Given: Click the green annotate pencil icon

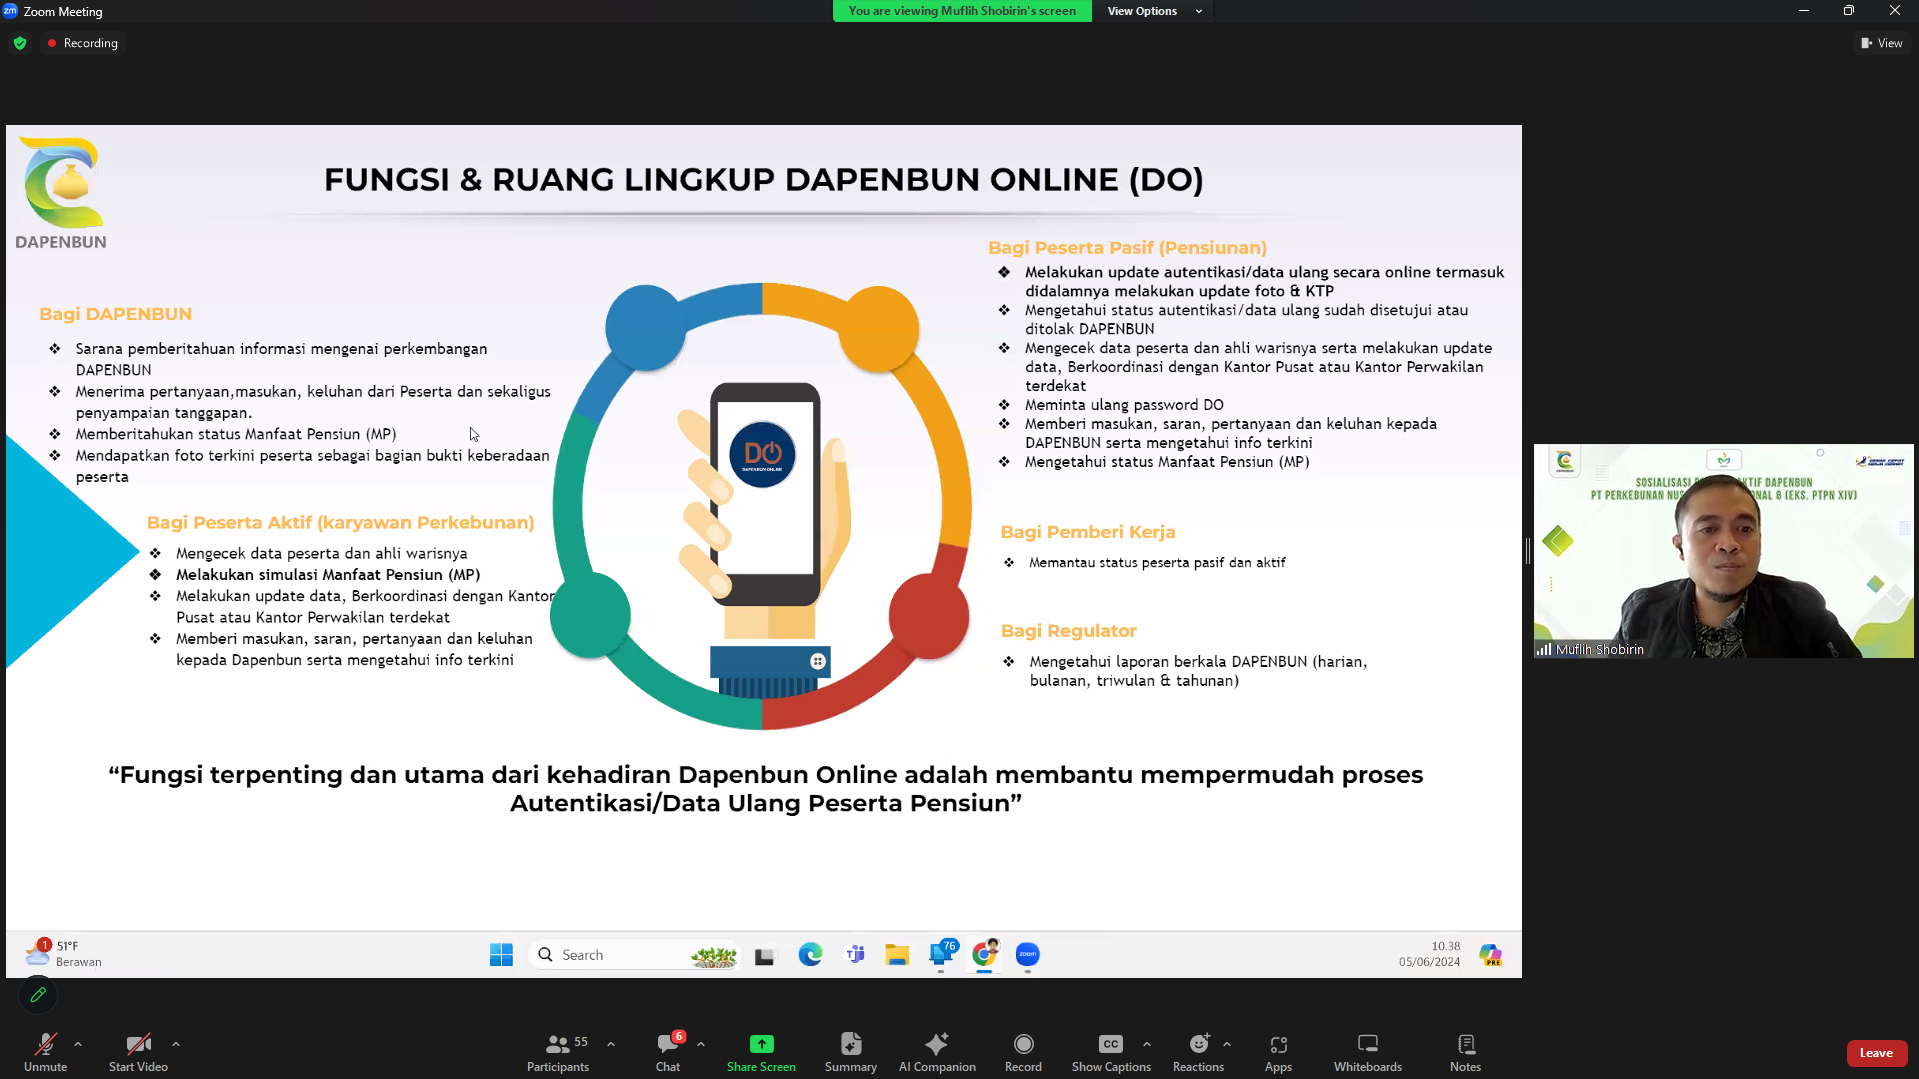Looking at the screenshot, I should [x=38, y=995].
